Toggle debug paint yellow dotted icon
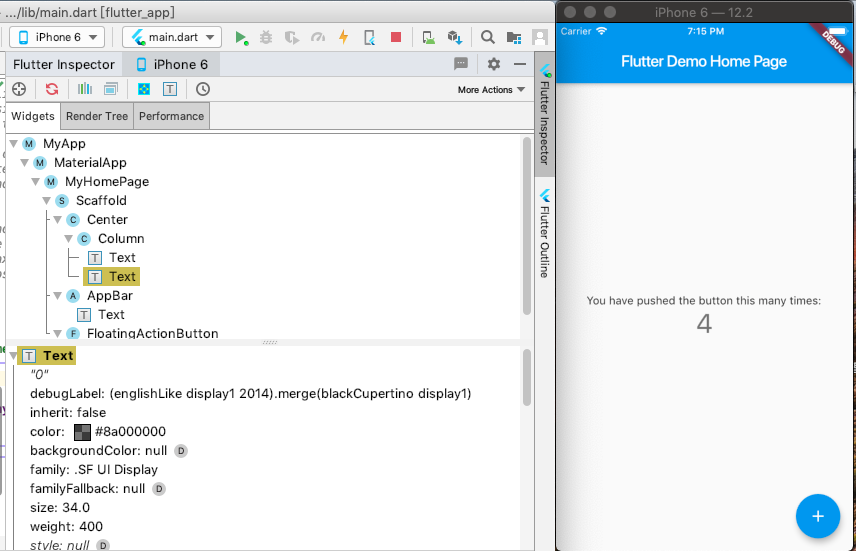The image size is (856, 551). tap(144, 89)
